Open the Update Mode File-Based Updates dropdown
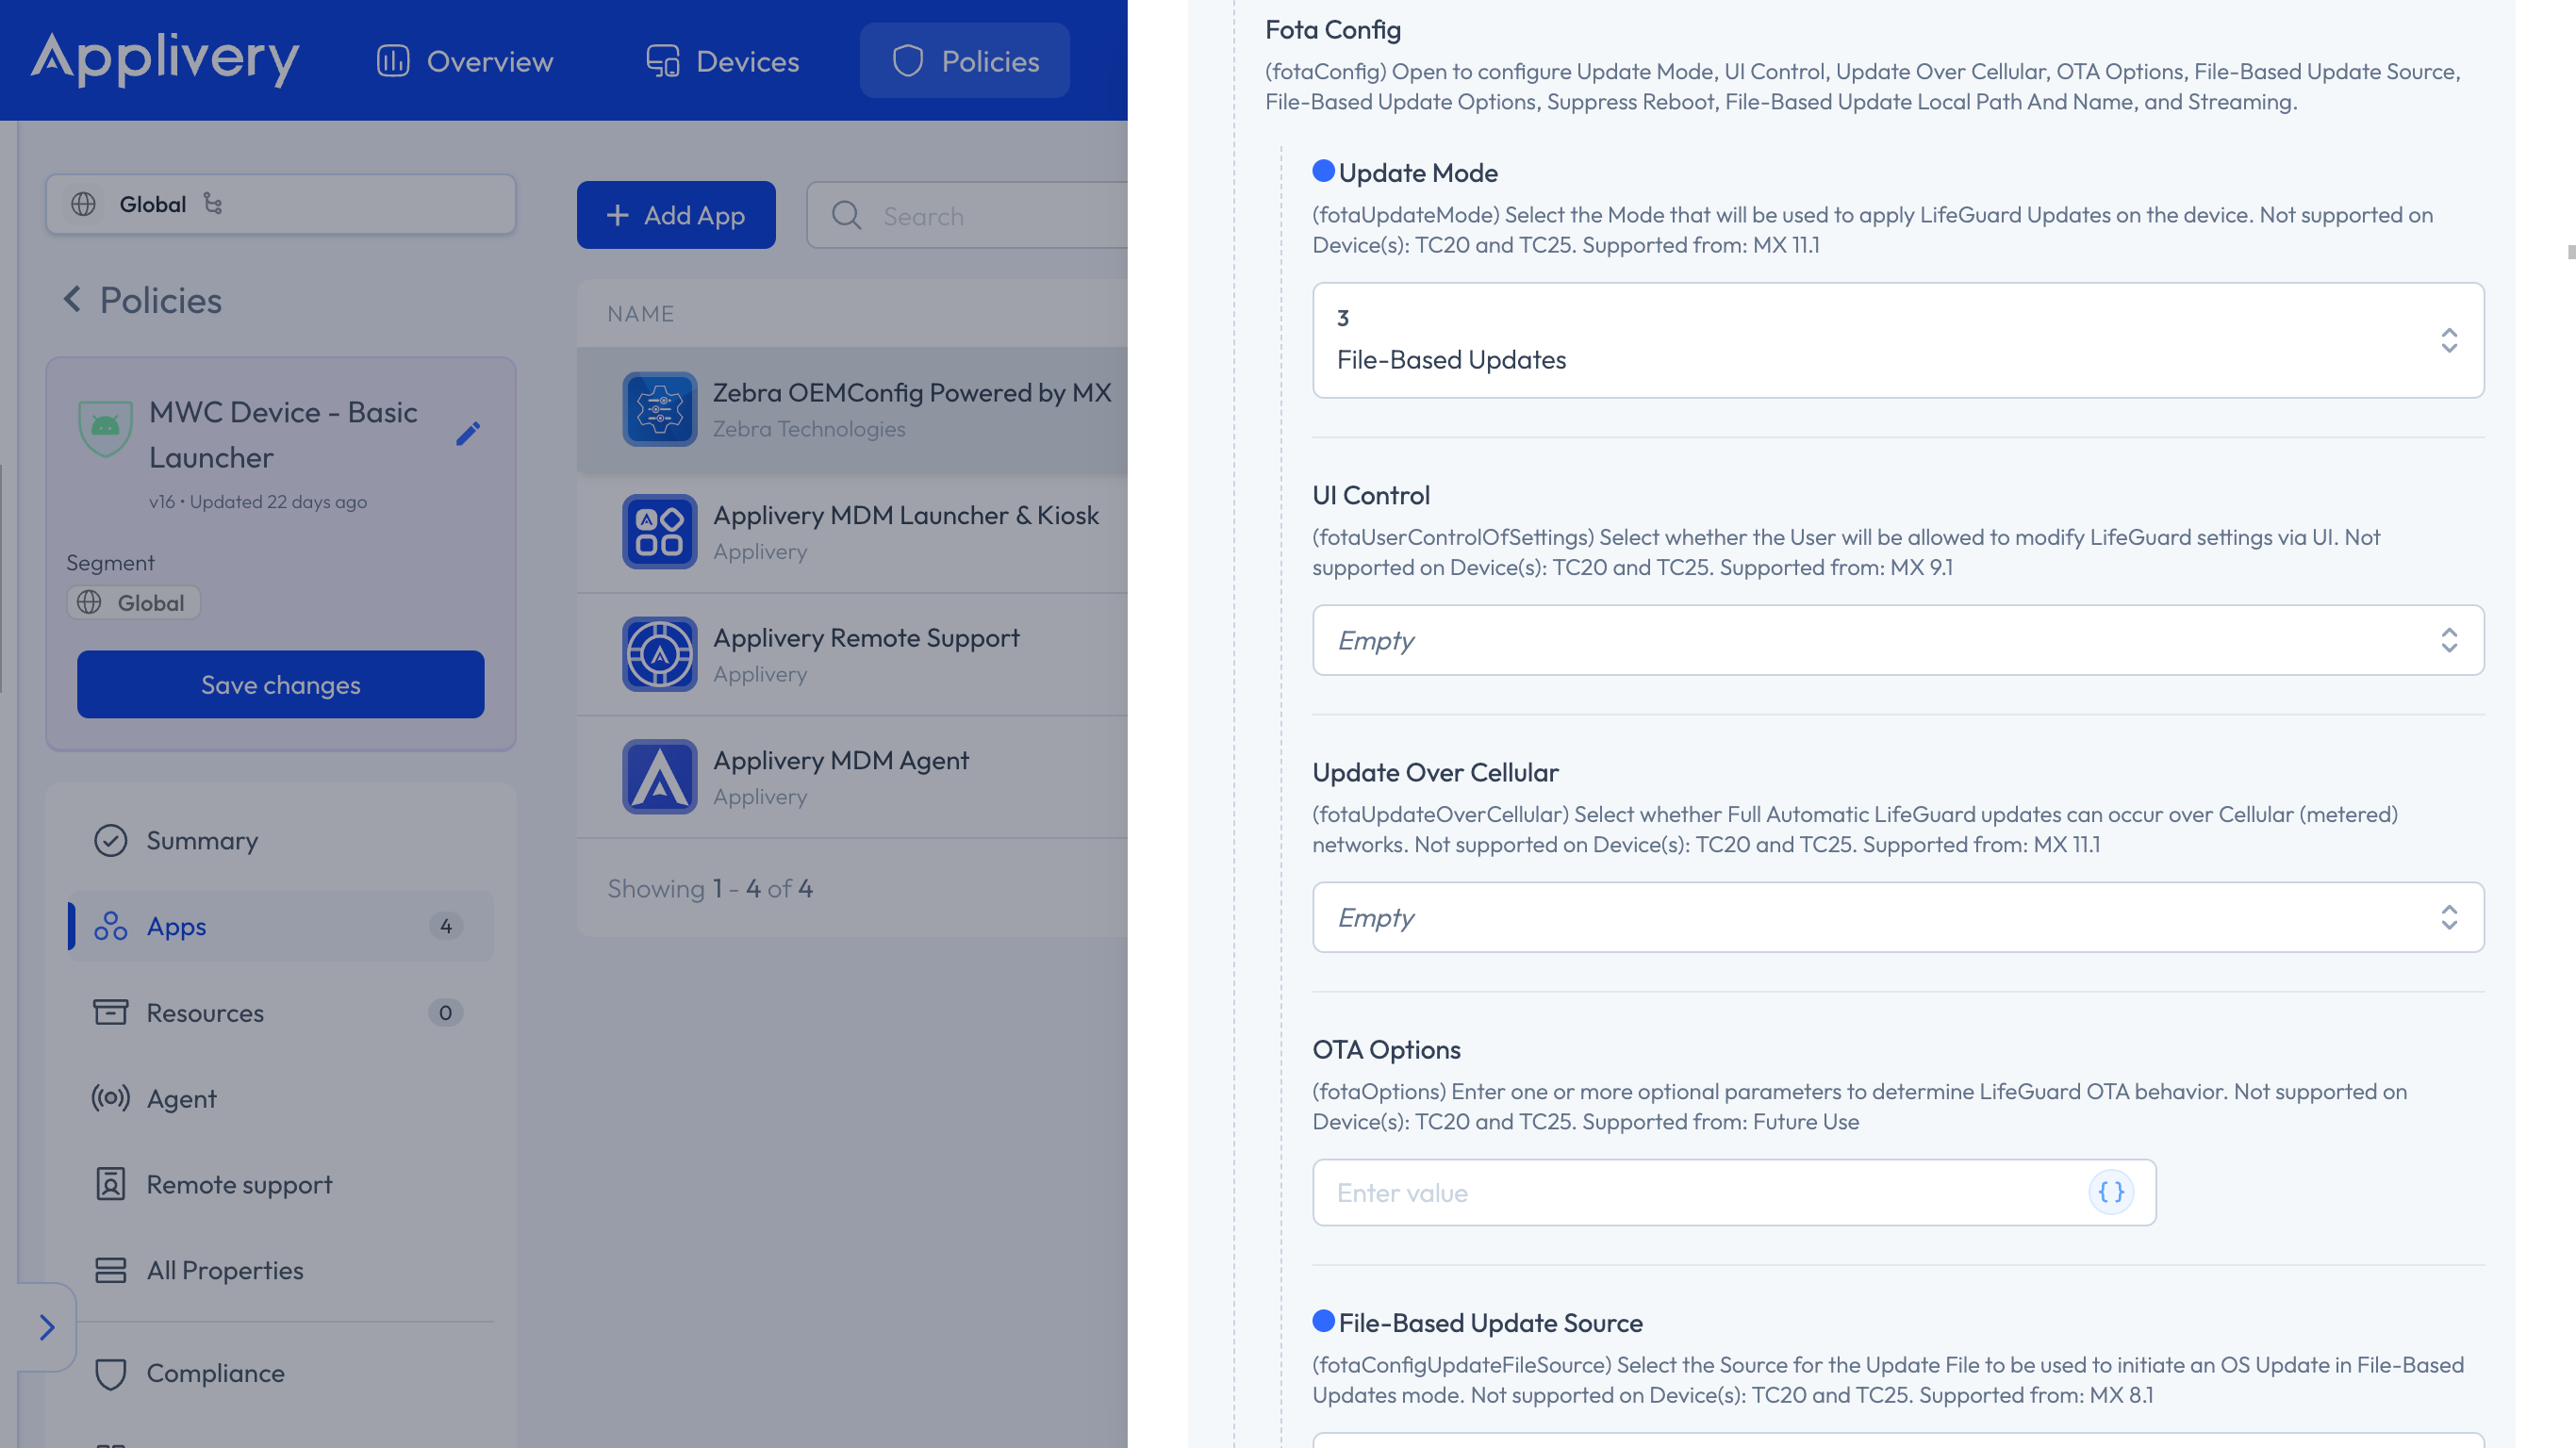 coord(1897,340)
